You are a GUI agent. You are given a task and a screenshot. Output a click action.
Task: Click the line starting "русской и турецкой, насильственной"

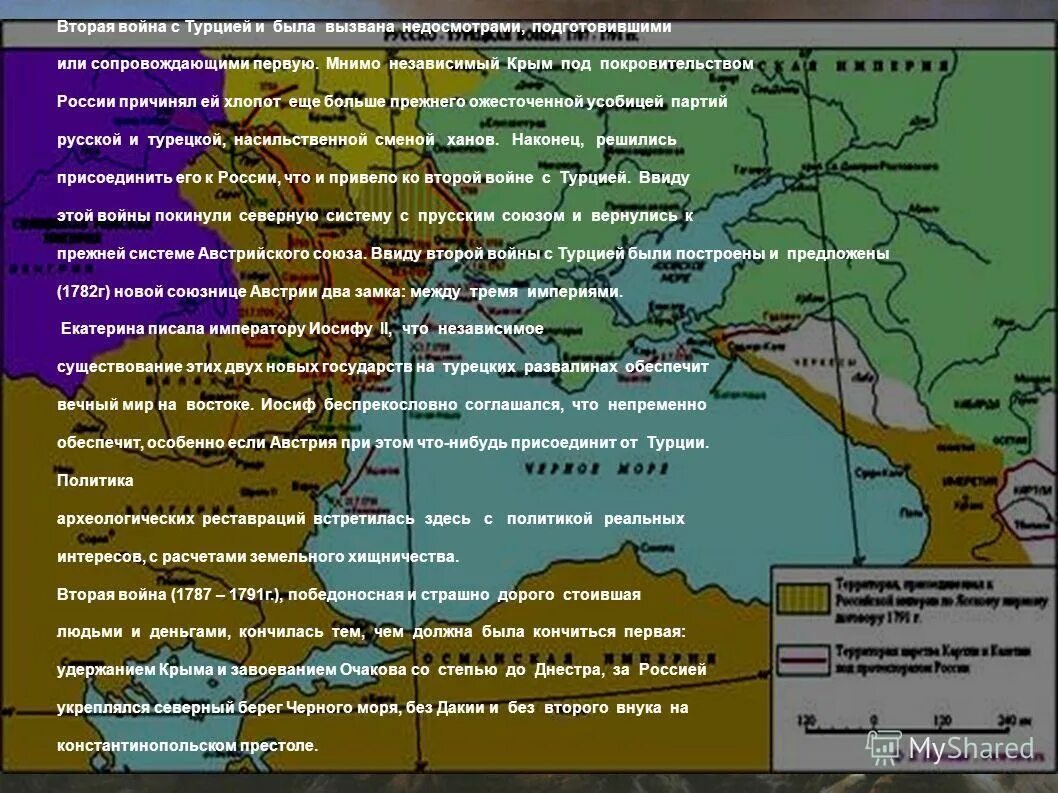(x=366, y=140)
